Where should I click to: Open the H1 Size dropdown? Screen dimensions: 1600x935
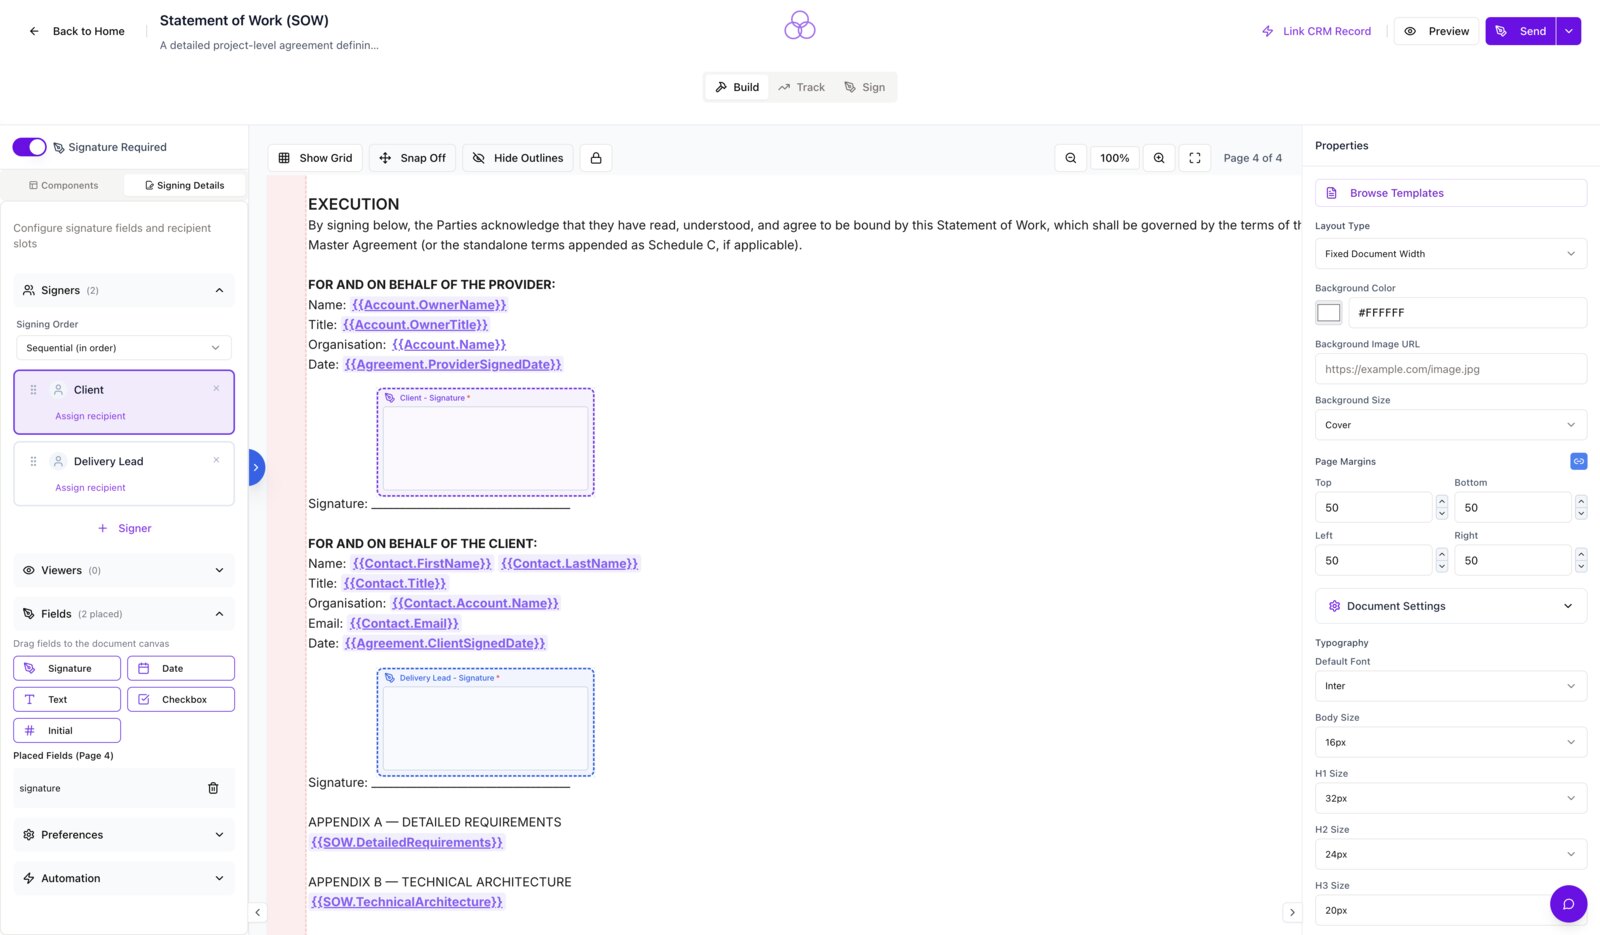click(x=1451, y=798)
